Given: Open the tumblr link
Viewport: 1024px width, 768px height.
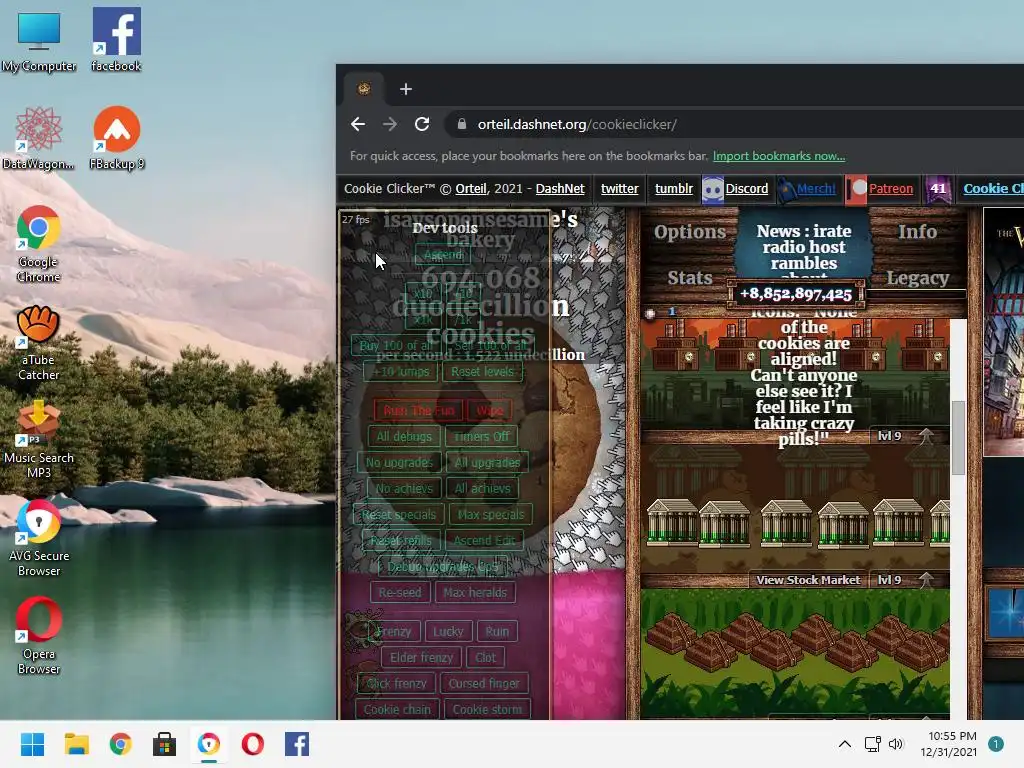Looking at the screenshot, I should click(673, 189).
